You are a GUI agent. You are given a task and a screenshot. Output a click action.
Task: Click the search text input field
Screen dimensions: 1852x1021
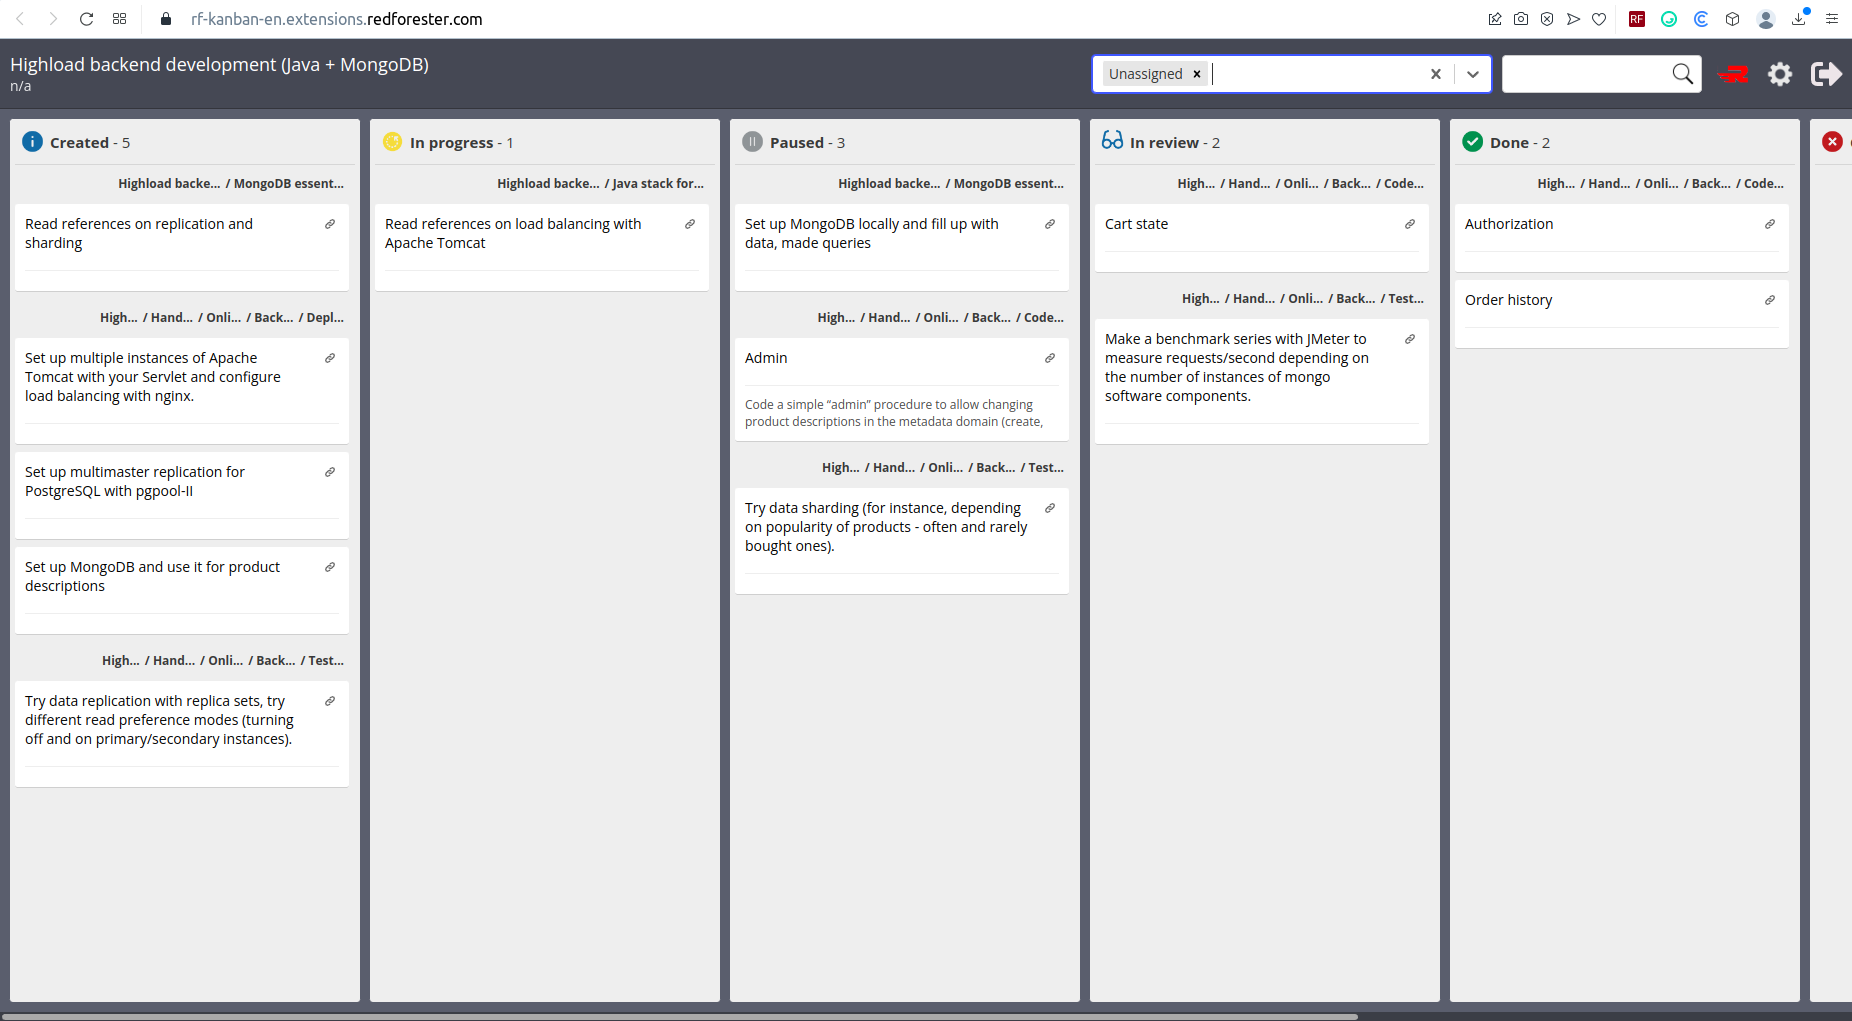click(1586, 74)
